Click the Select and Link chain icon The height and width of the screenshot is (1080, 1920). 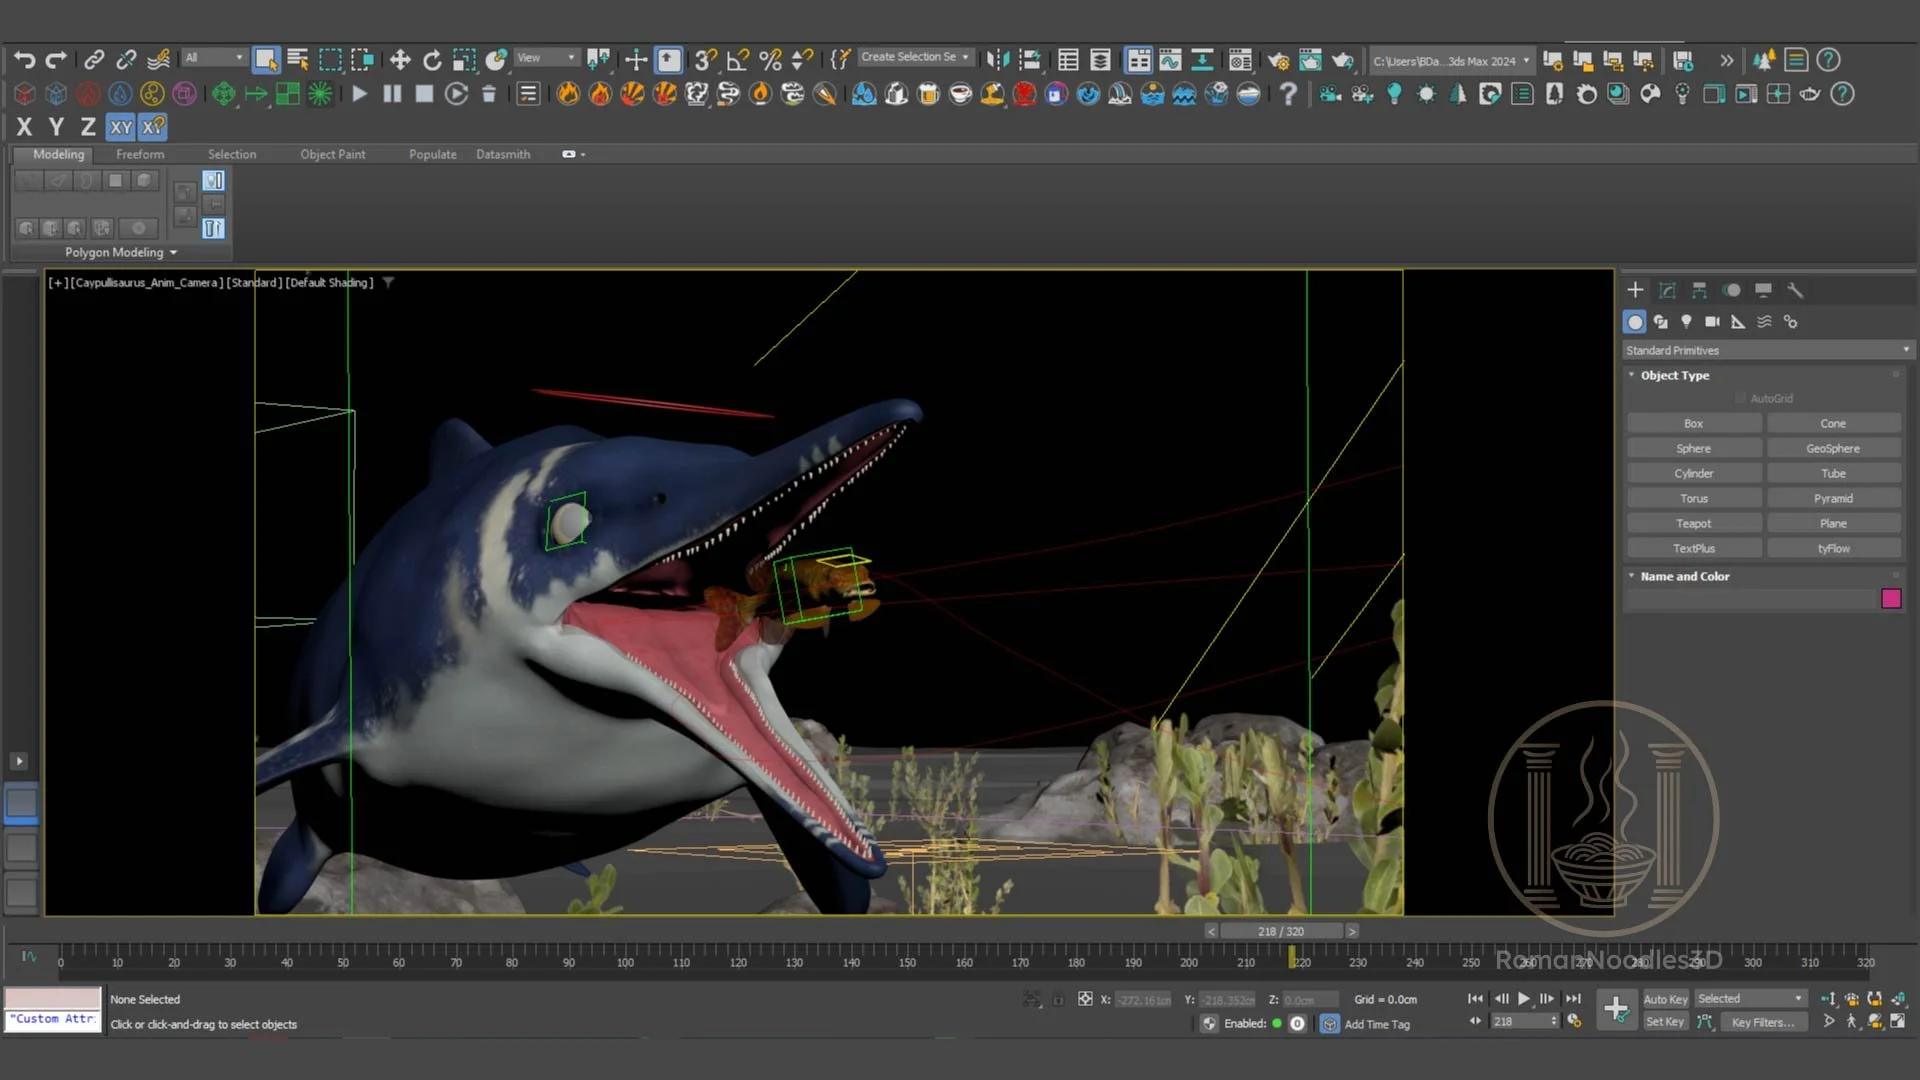point(94,60)
